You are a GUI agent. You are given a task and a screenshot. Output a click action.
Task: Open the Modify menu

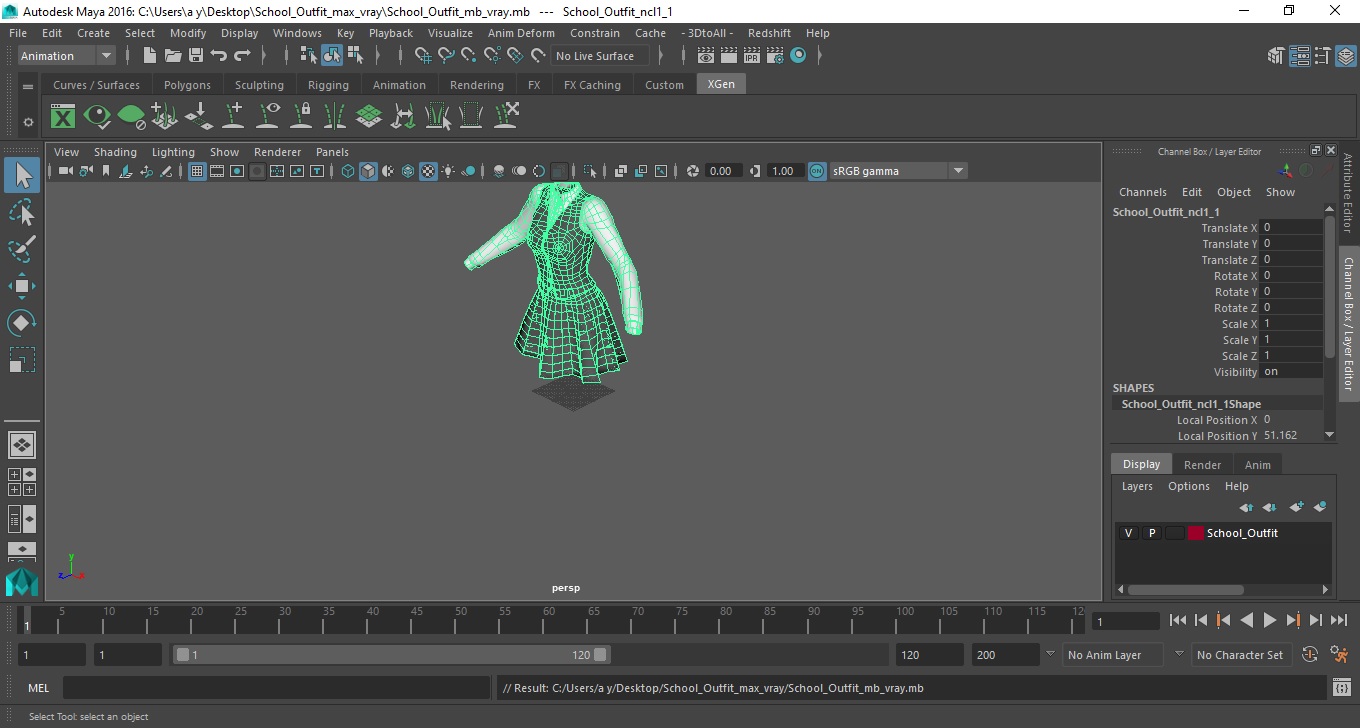click(x=188, y=33)
